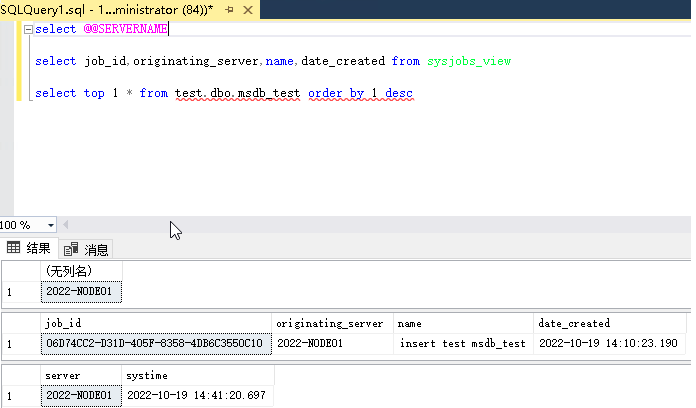Click the date_created column header
This screenshot has width=696, height=408.
tap(609, 323)
